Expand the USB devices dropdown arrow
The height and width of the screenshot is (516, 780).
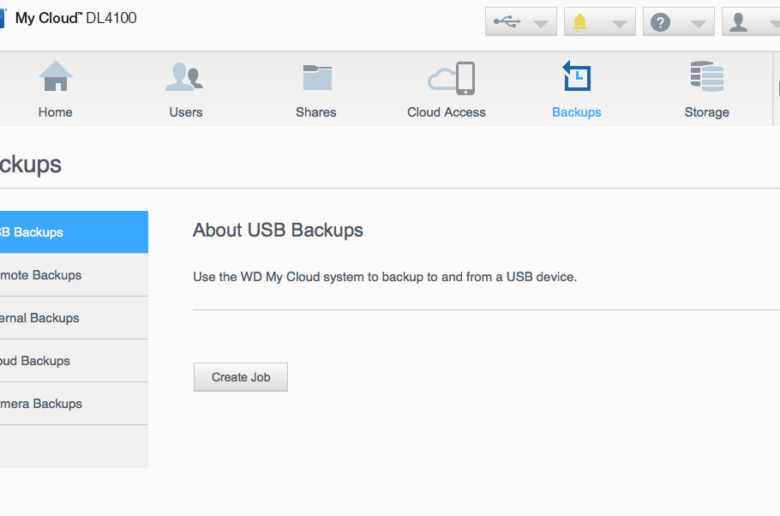(541, 23)
